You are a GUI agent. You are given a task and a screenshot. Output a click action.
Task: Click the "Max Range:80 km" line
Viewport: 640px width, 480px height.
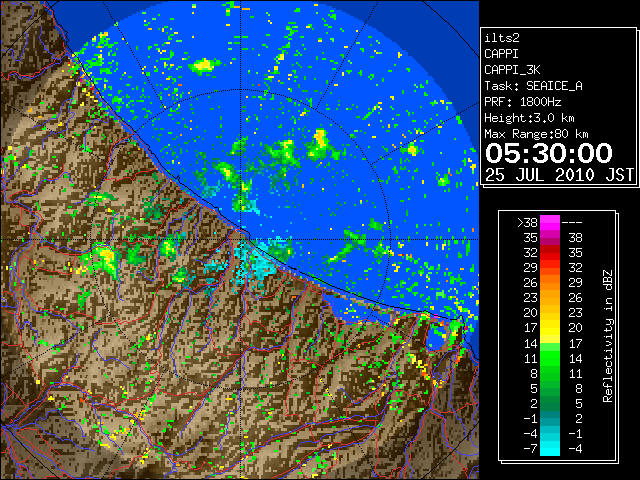[536, 134]
